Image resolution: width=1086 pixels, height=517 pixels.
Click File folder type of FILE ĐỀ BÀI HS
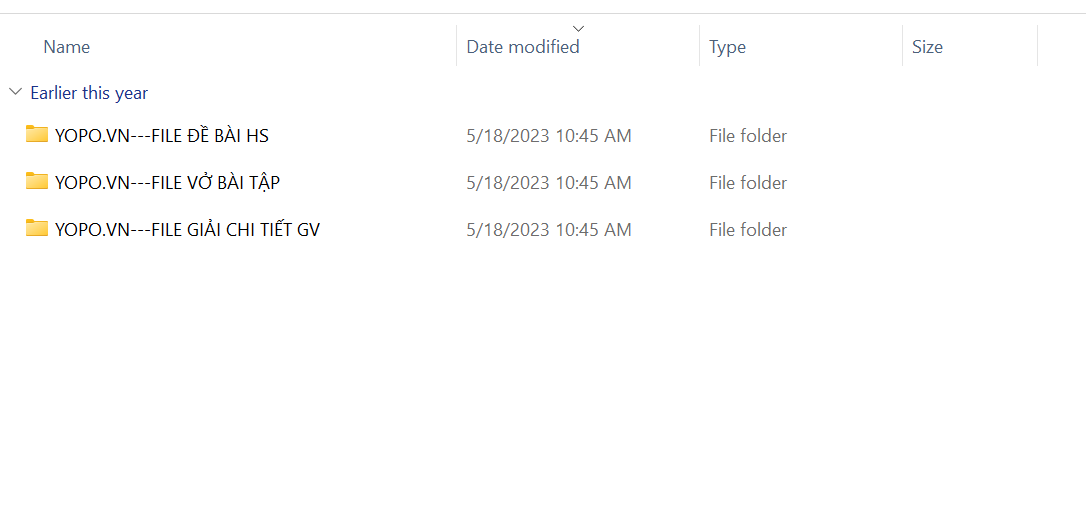point(748,136)
